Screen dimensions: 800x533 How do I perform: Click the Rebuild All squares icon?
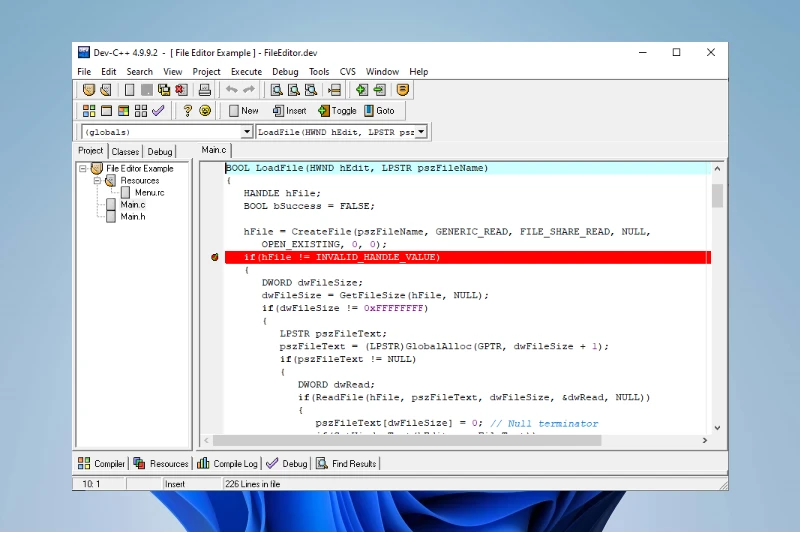pyautogui.click(x=141, y=111)
